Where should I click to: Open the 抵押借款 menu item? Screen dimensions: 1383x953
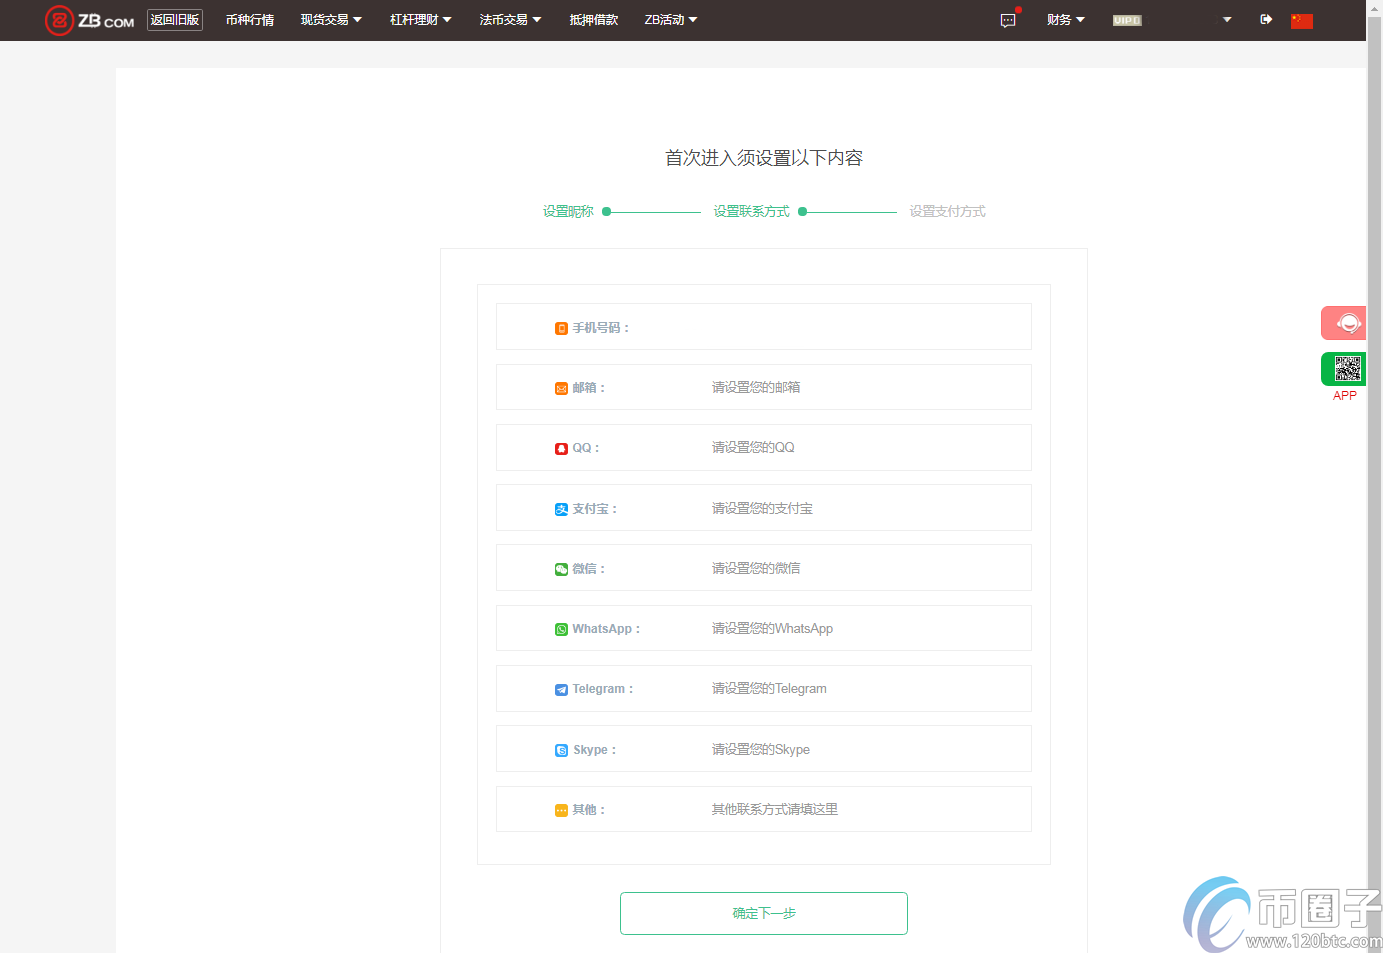[x=594, y=20]
